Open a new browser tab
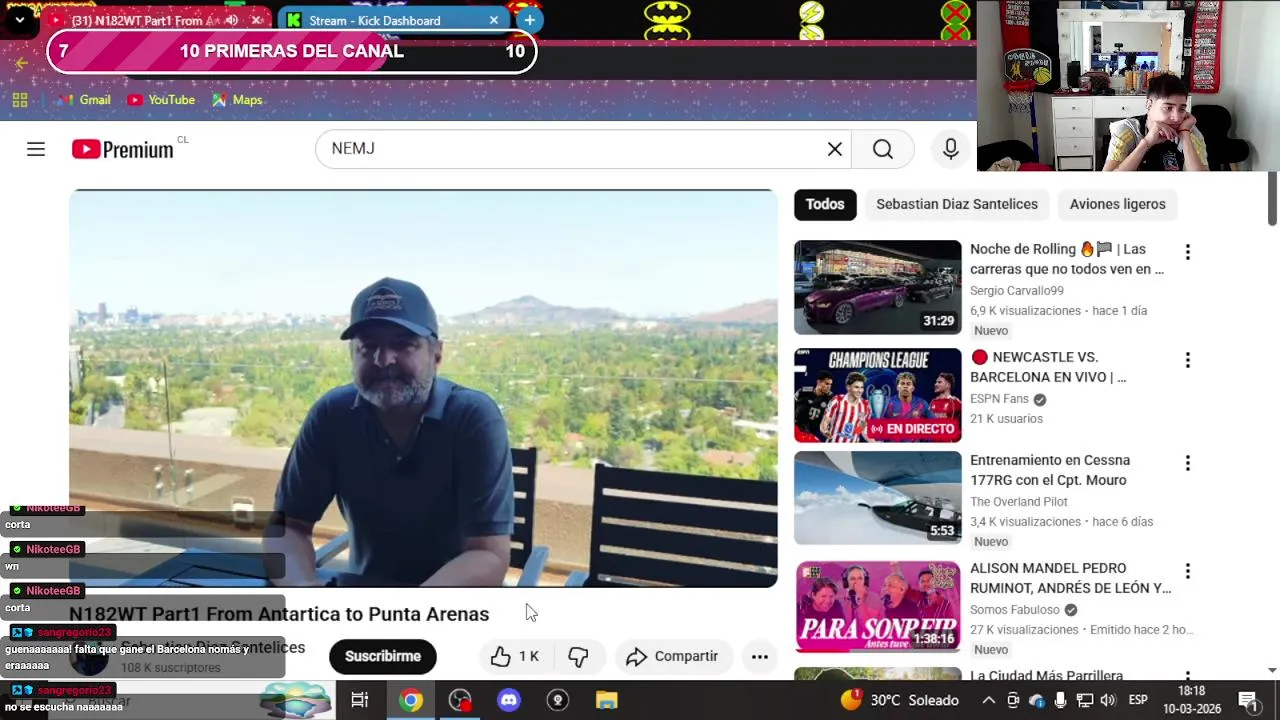The width and height of the screenshot is (1280, 720). click(530, 20)
